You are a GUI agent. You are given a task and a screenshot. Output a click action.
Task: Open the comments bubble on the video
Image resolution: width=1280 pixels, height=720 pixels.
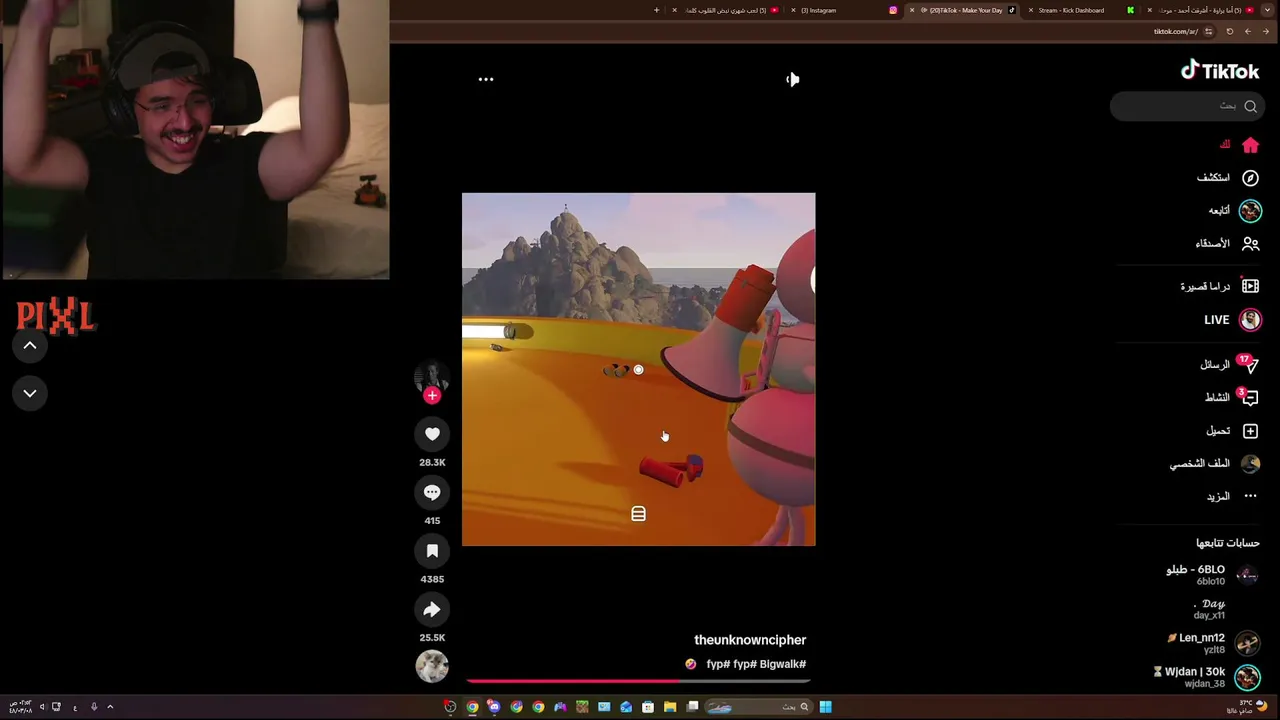coord(432,492)
